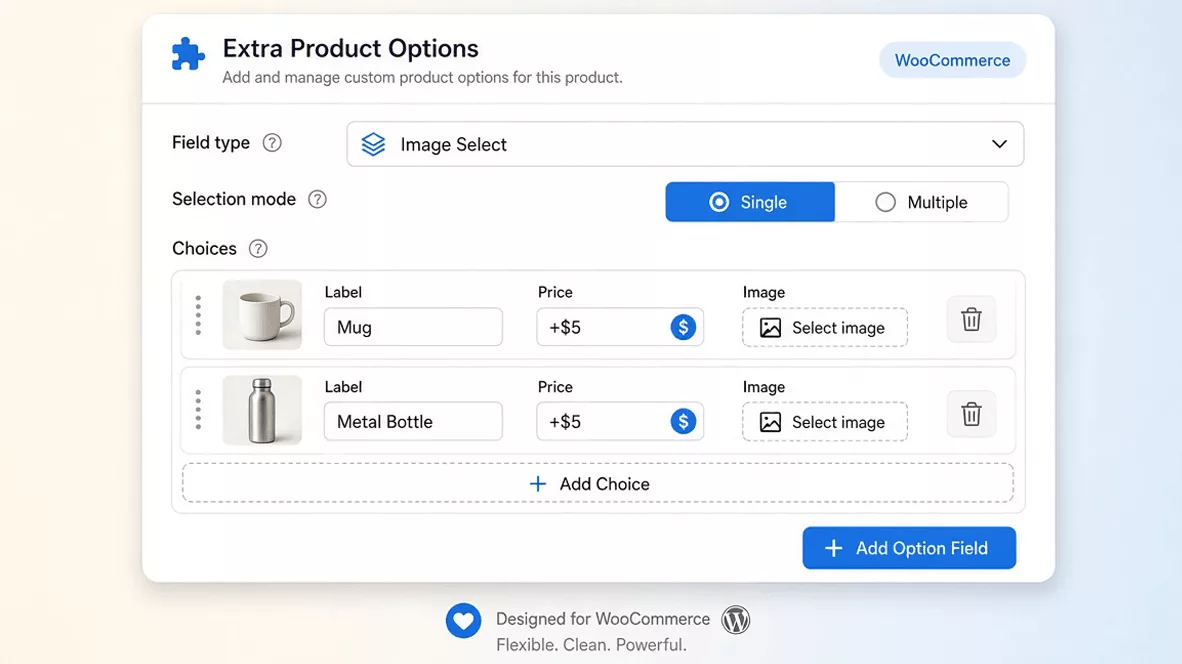This screenshot has width=1182, height=664.
Task: Open Field type help question mark
Action: tap(272, 142)
